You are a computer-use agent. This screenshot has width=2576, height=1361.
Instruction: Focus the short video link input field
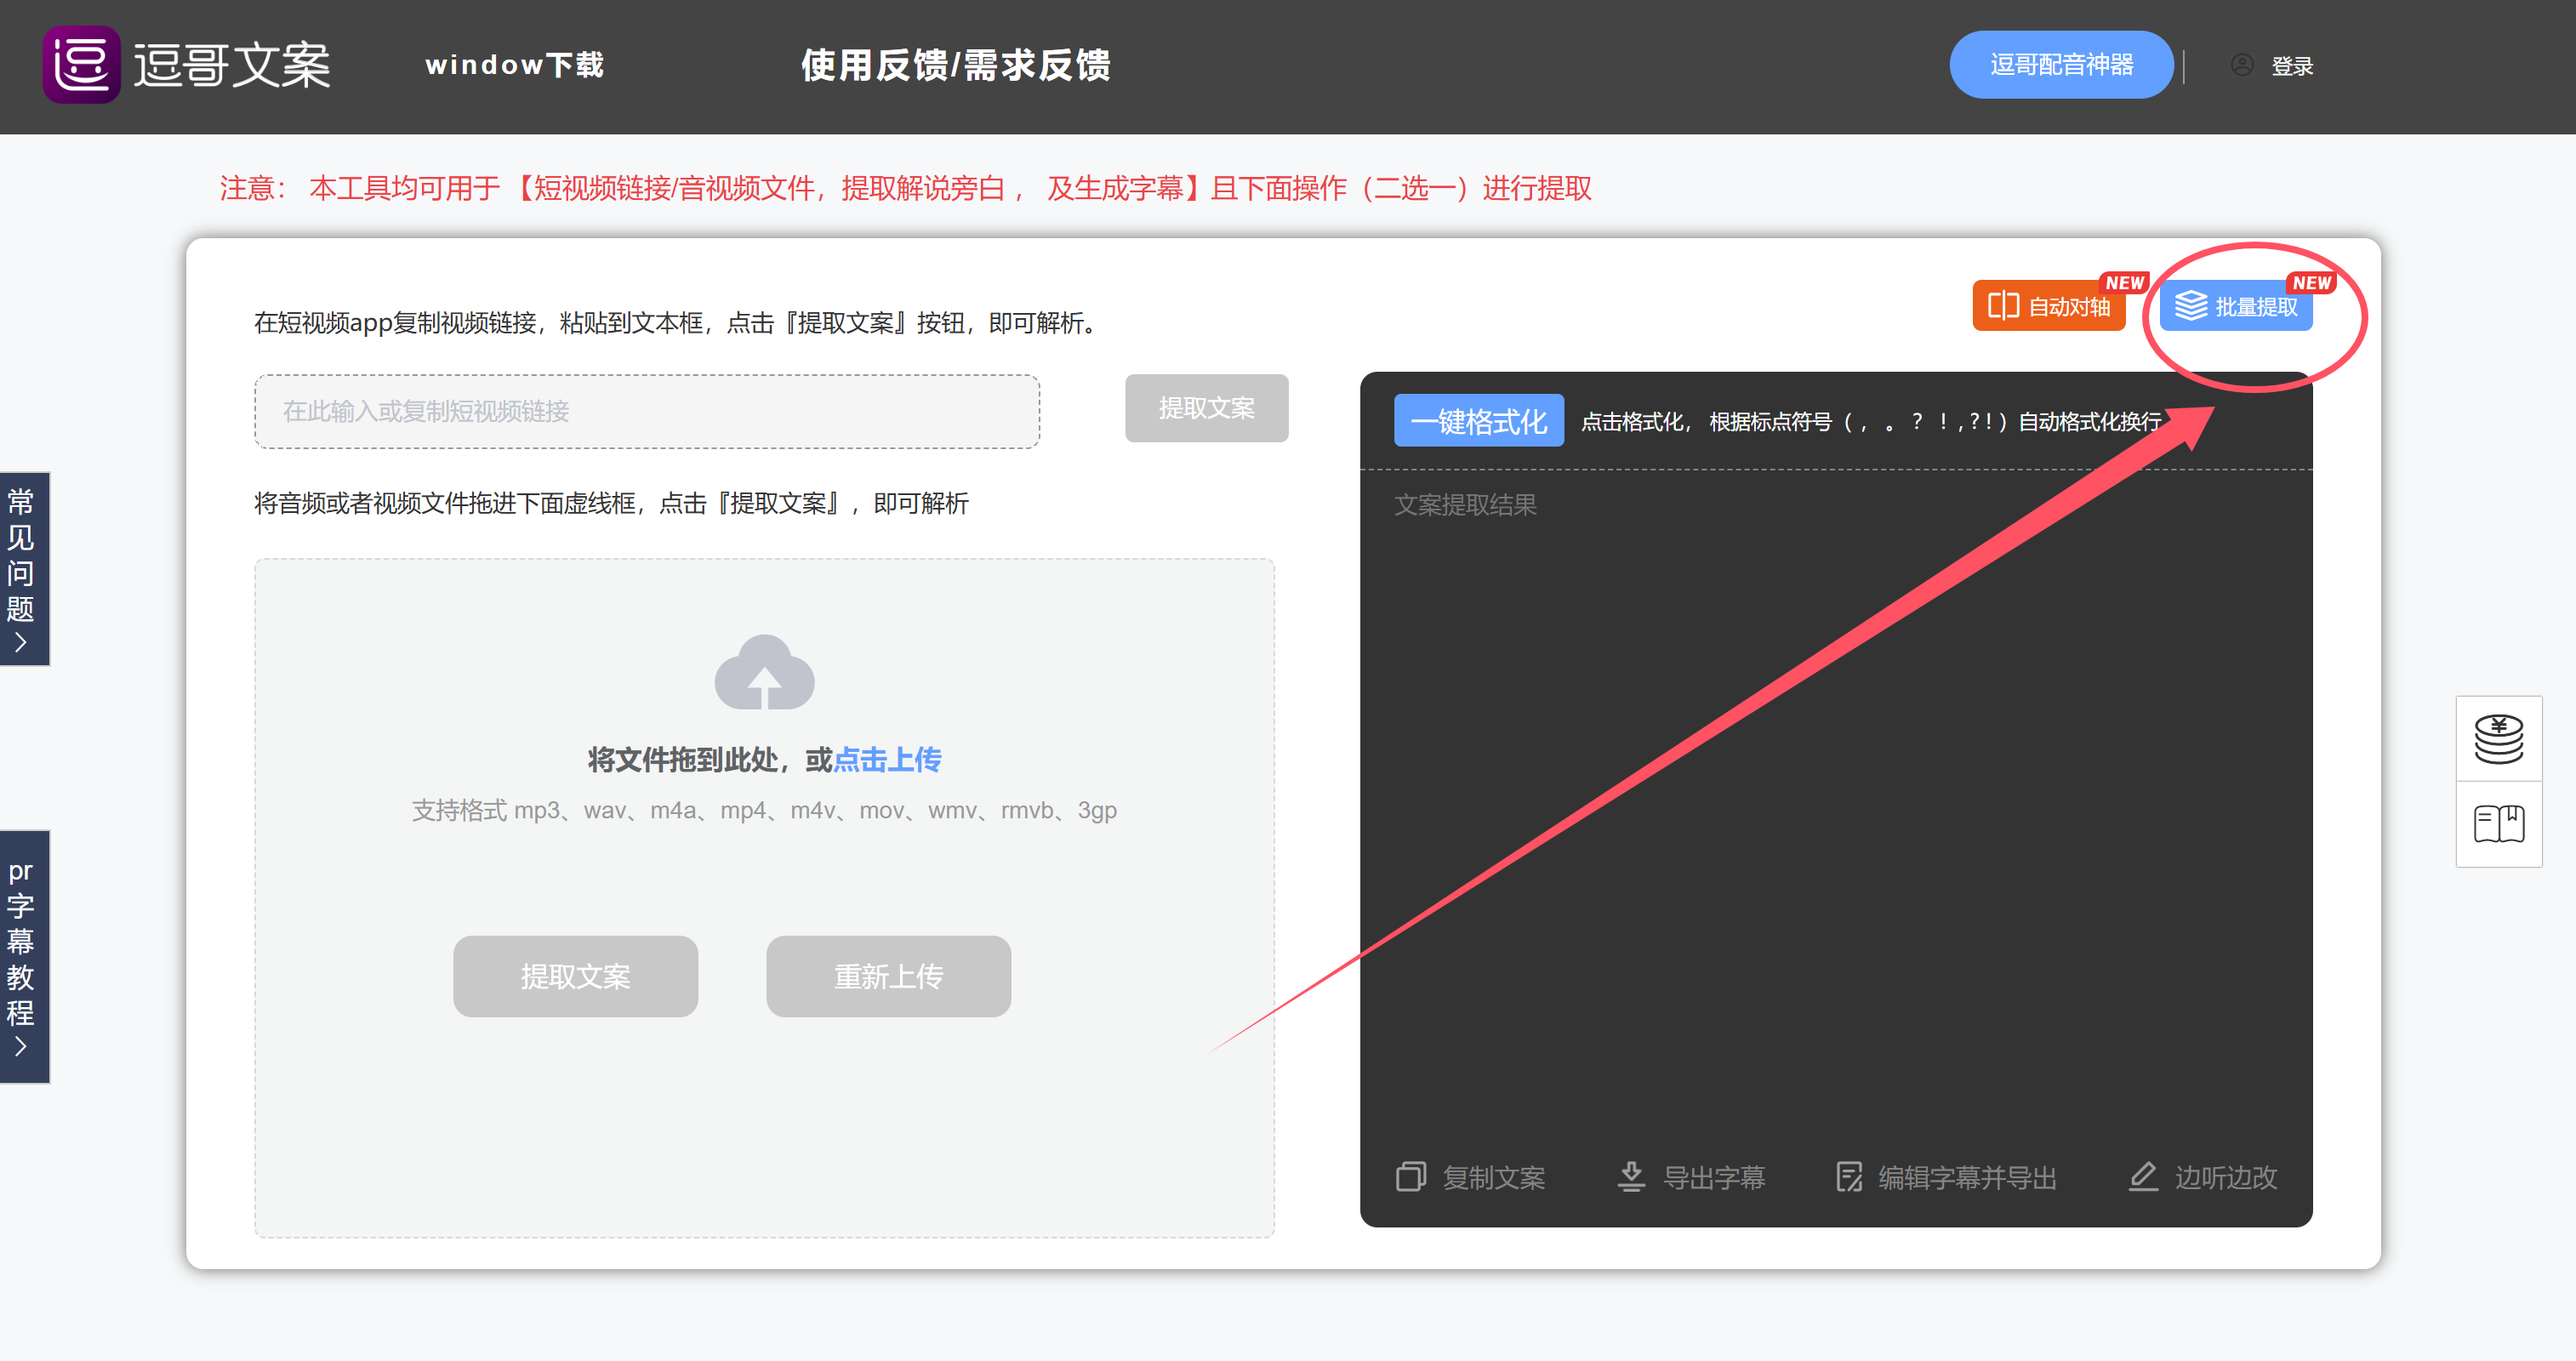(x=647, y=411)
